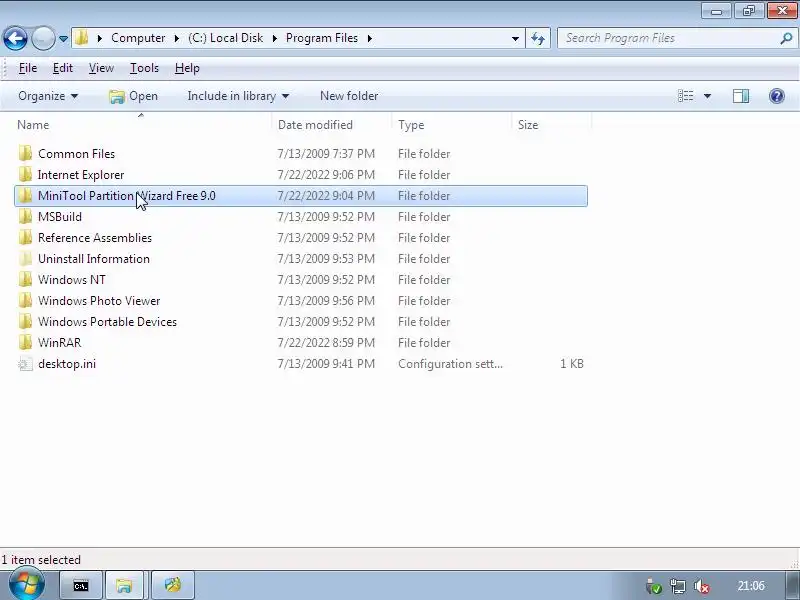
Task: Open address bar previous locations dropdown
Action: pos(515,39)
